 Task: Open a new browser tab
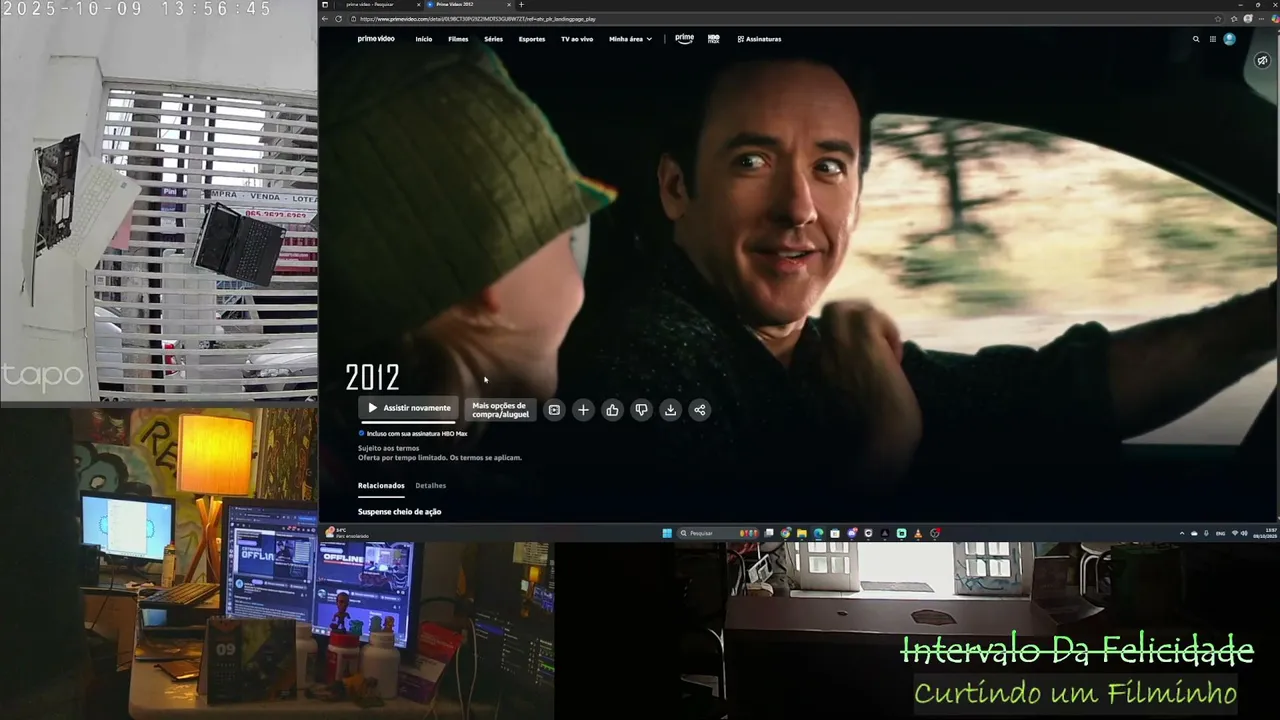(521, 5)
